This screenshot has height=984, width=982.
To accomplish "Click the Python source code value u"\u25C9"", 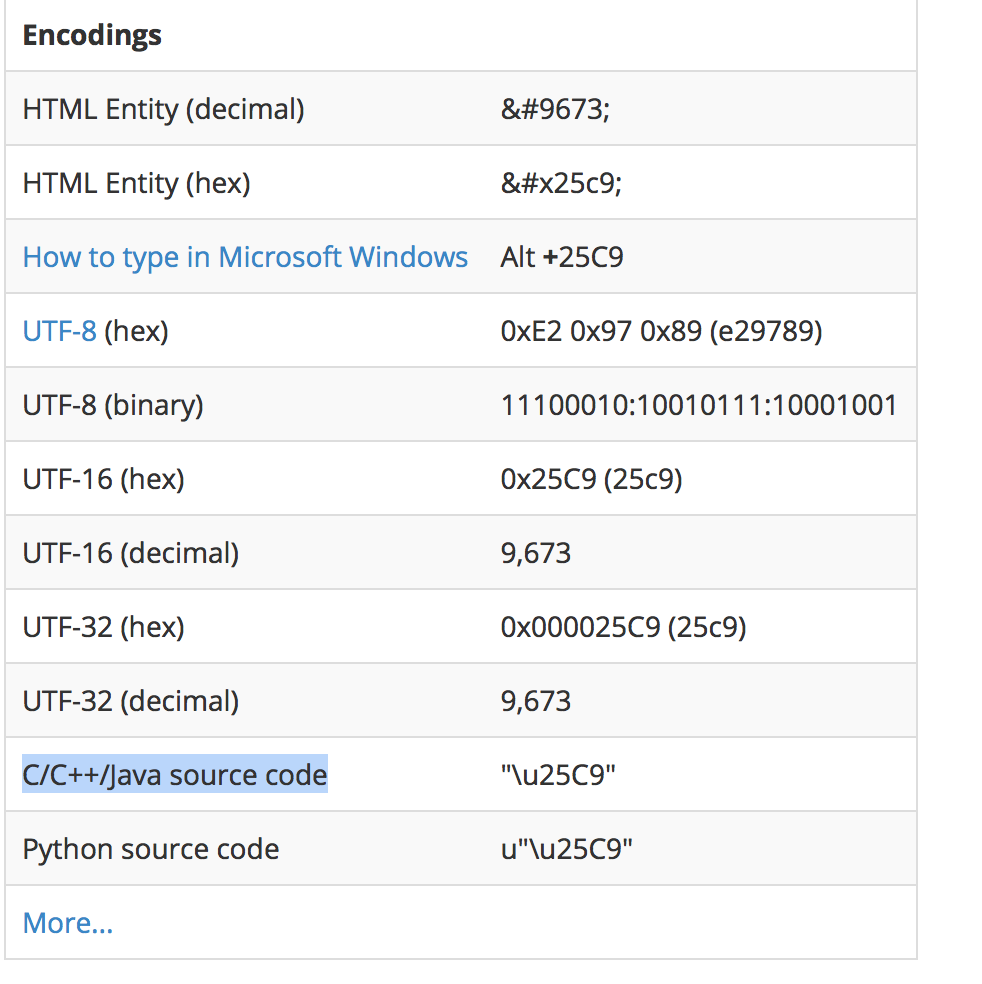I will [567, 849].
